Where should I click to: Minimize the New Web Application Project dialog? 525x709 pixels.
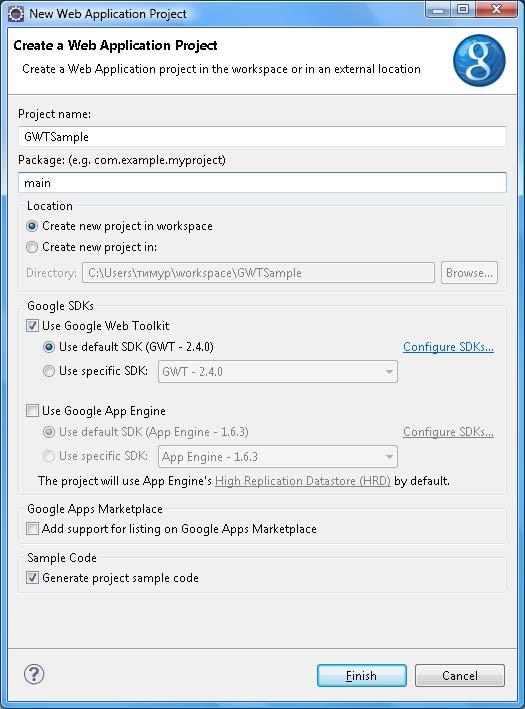tap(438, 9)
